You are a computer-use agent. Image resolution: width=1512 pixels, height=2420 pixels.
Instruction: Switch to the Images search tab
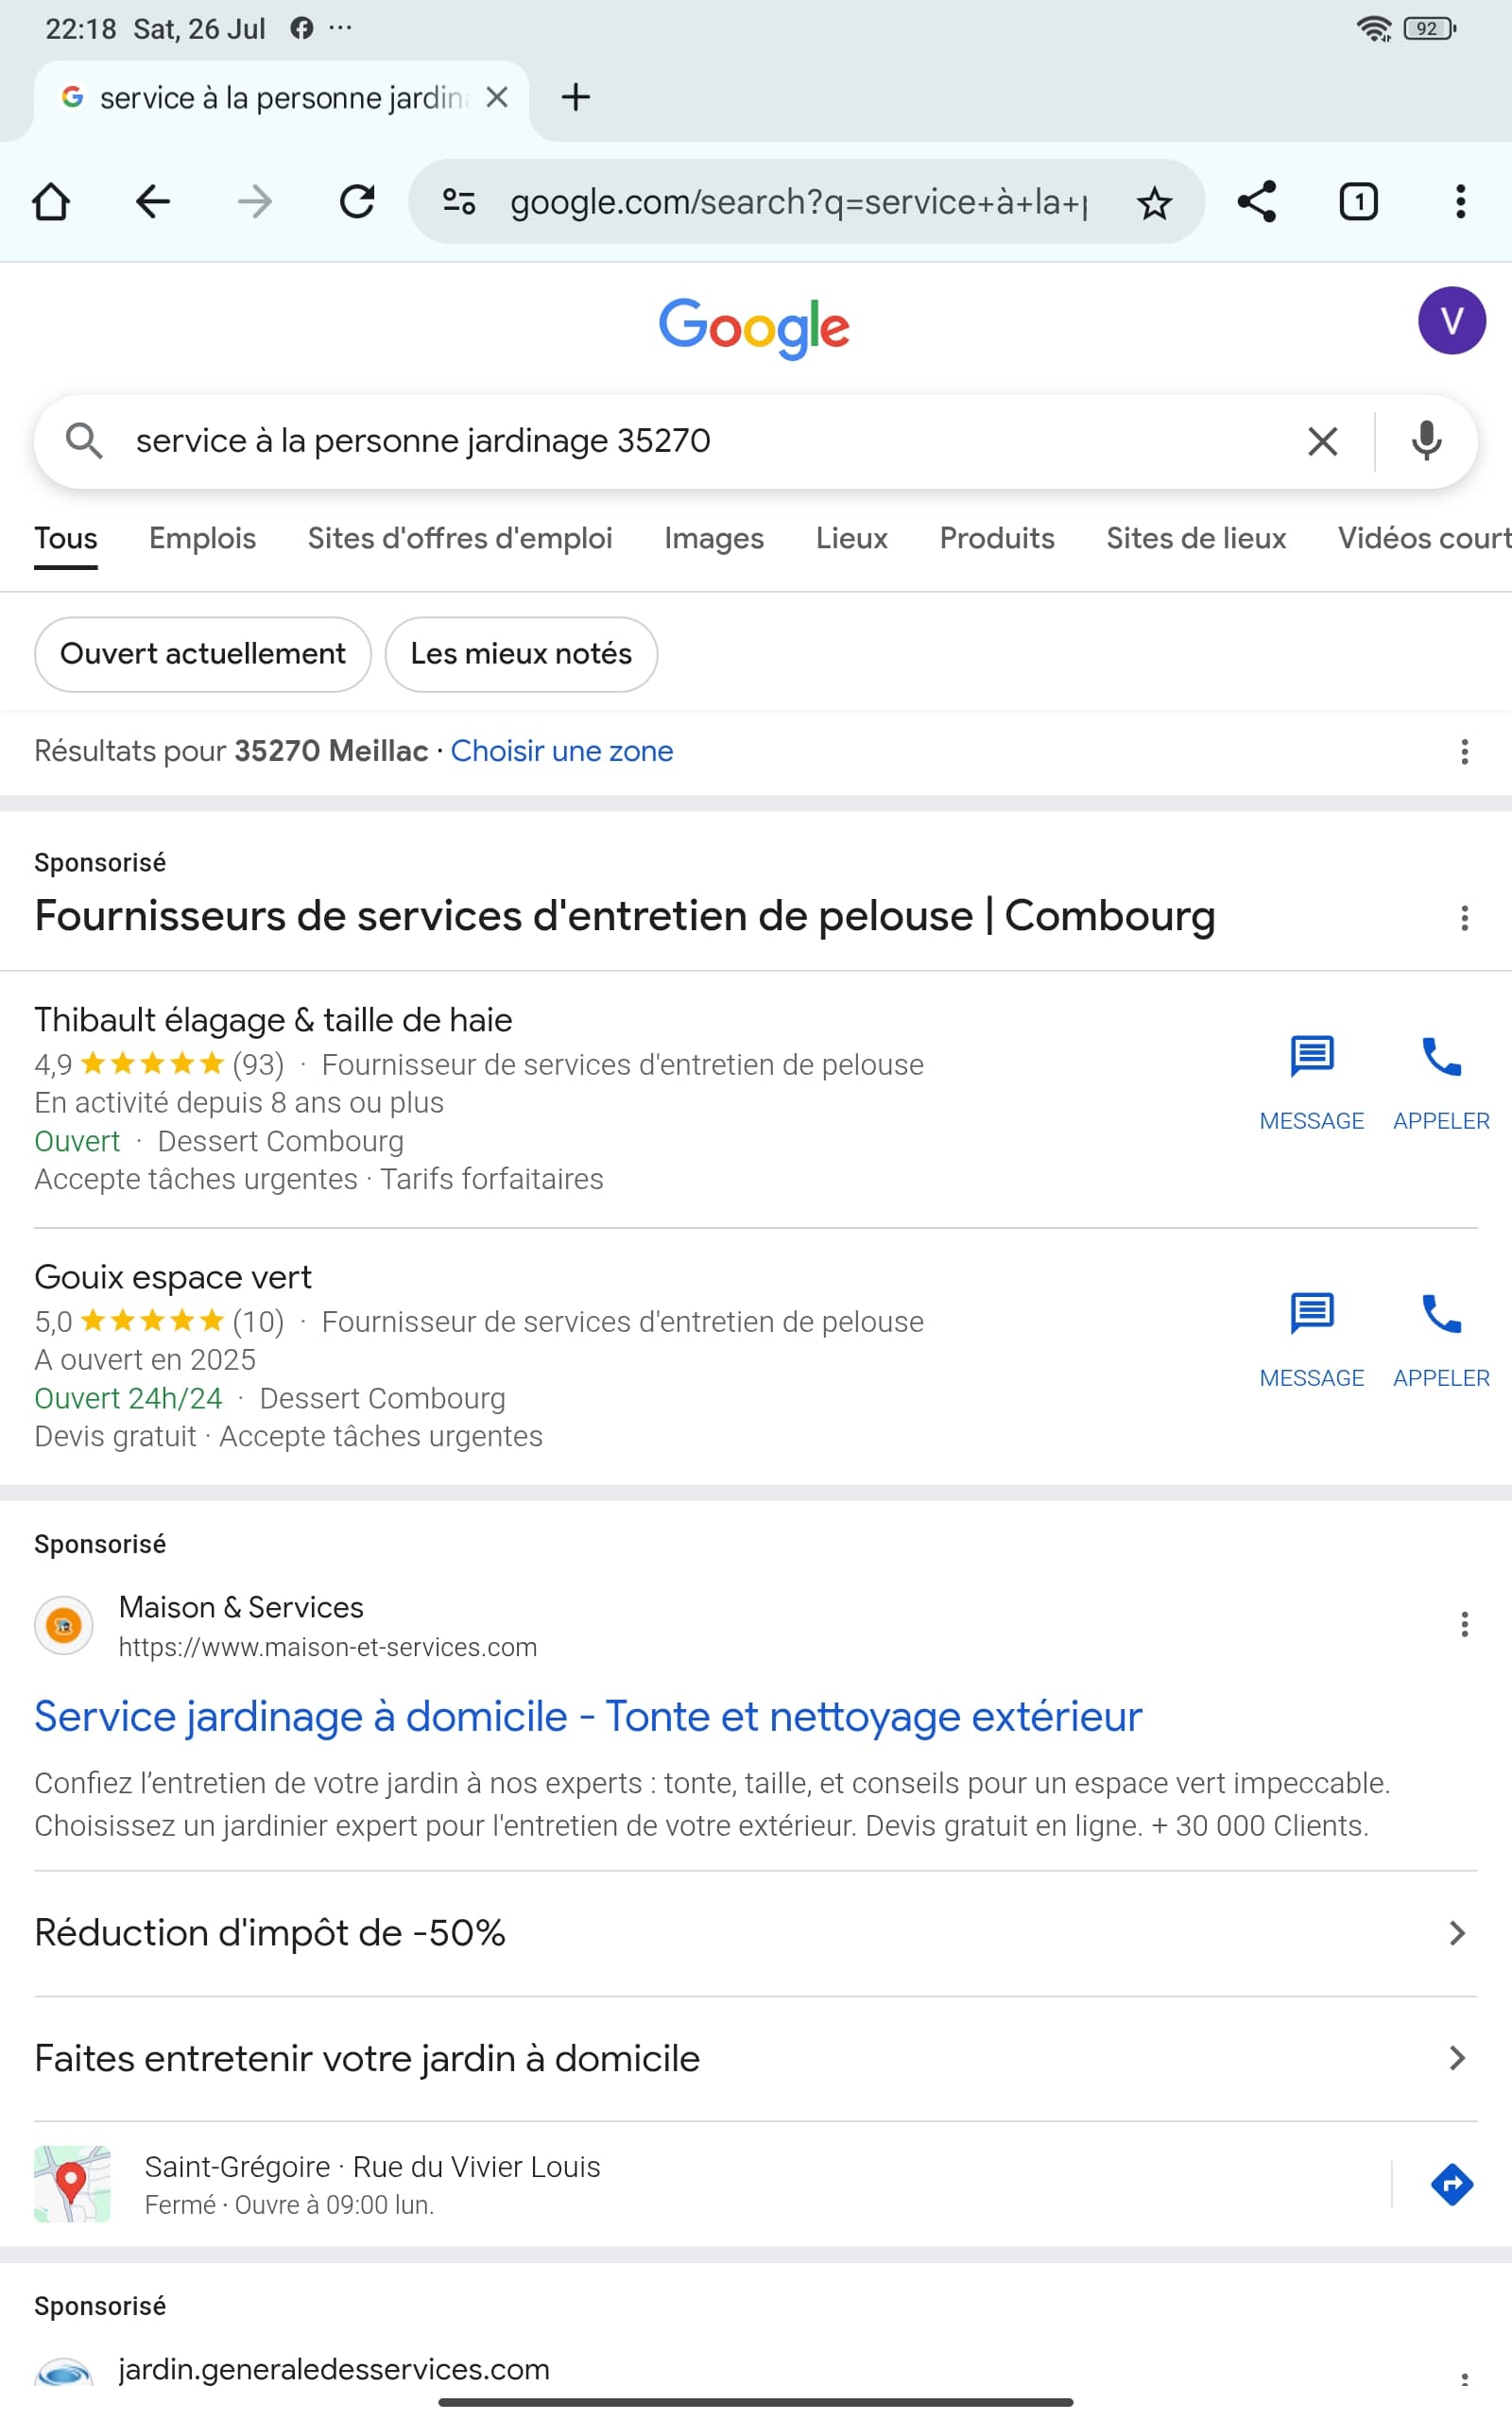click(x=713, y=539)
